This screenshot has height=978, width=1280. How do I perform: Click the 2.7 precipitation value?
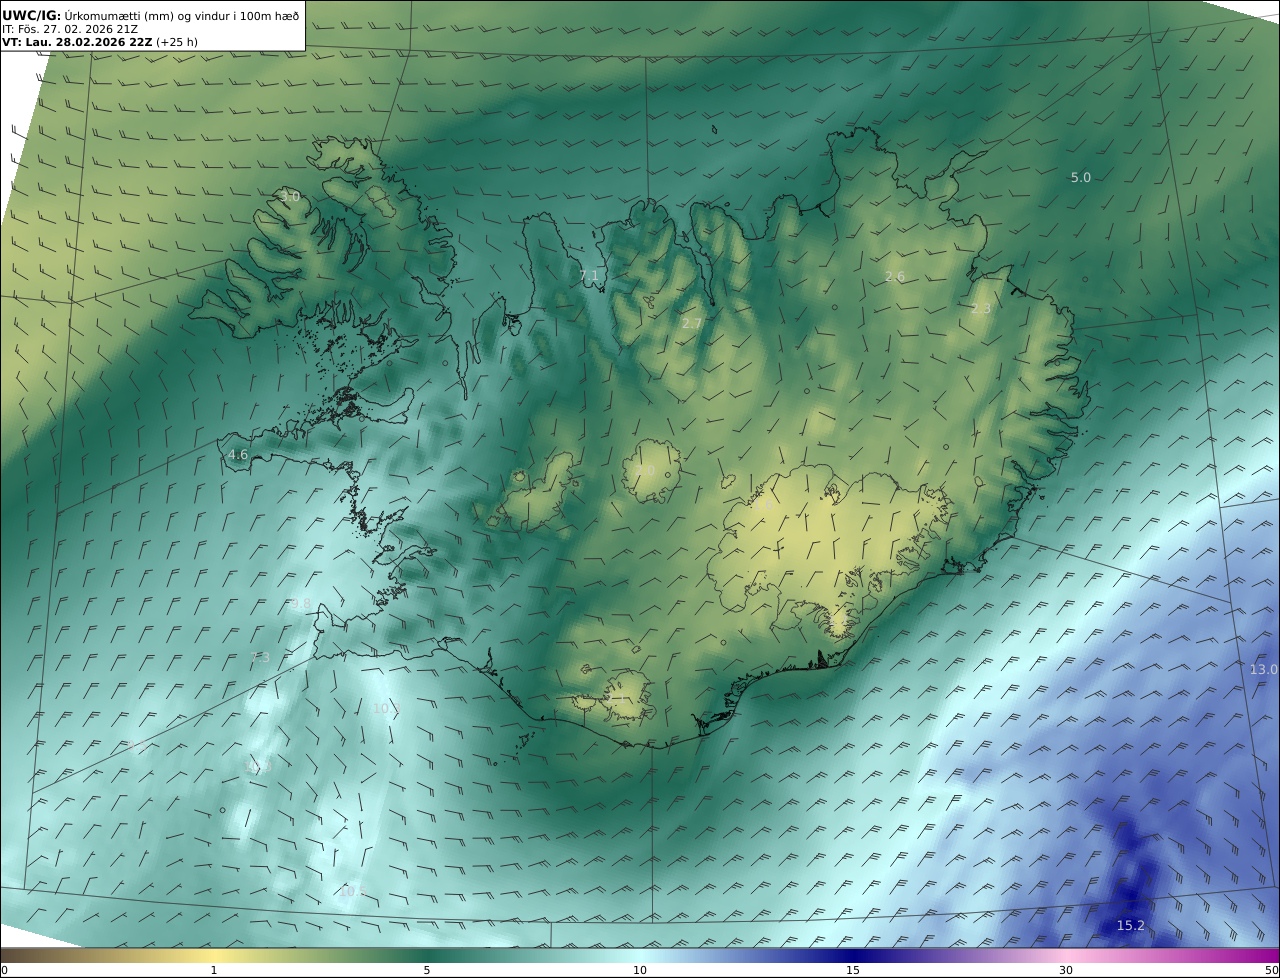pos(692,323)
